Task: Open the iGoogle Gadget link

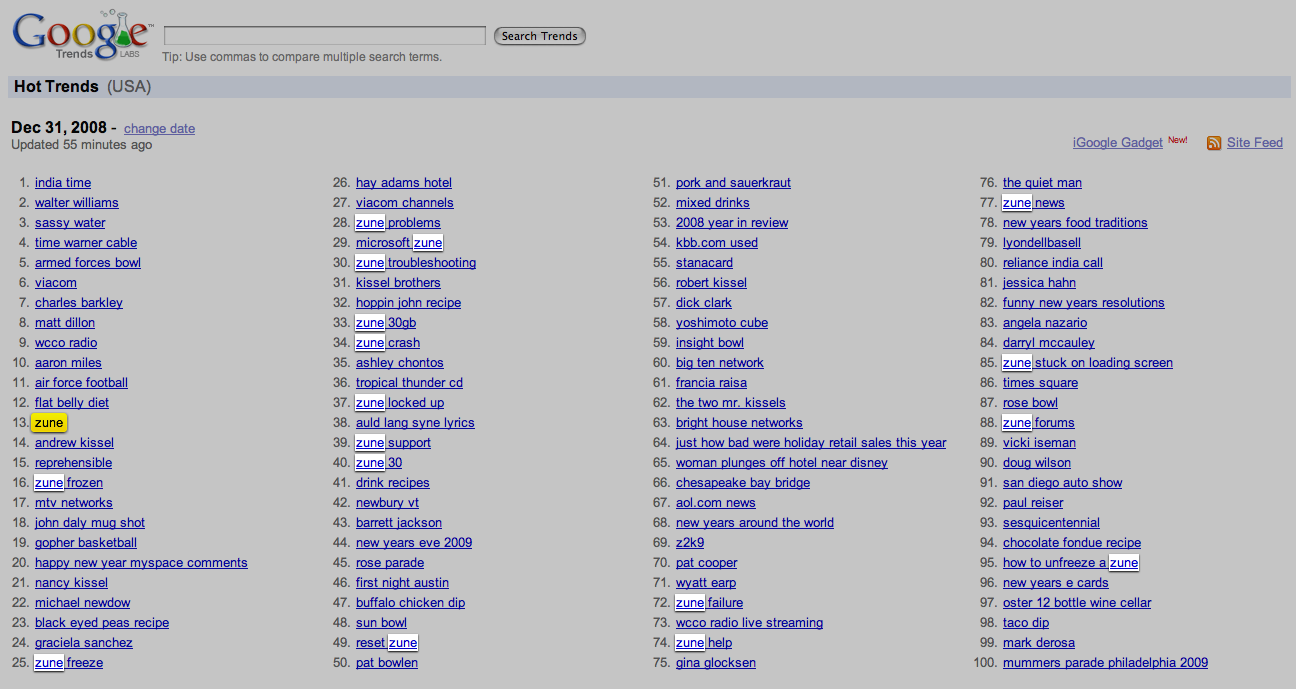Action: [x=1118, y=143]
